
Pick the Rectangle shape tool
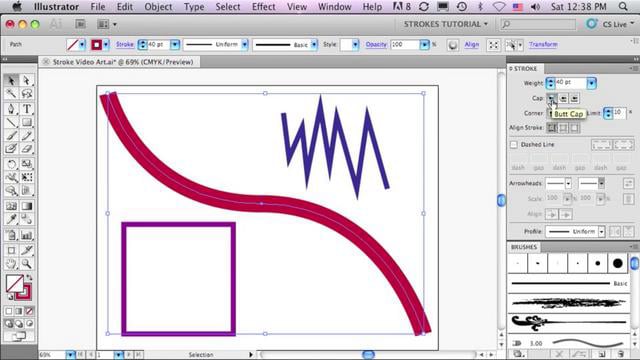point(27,122)
